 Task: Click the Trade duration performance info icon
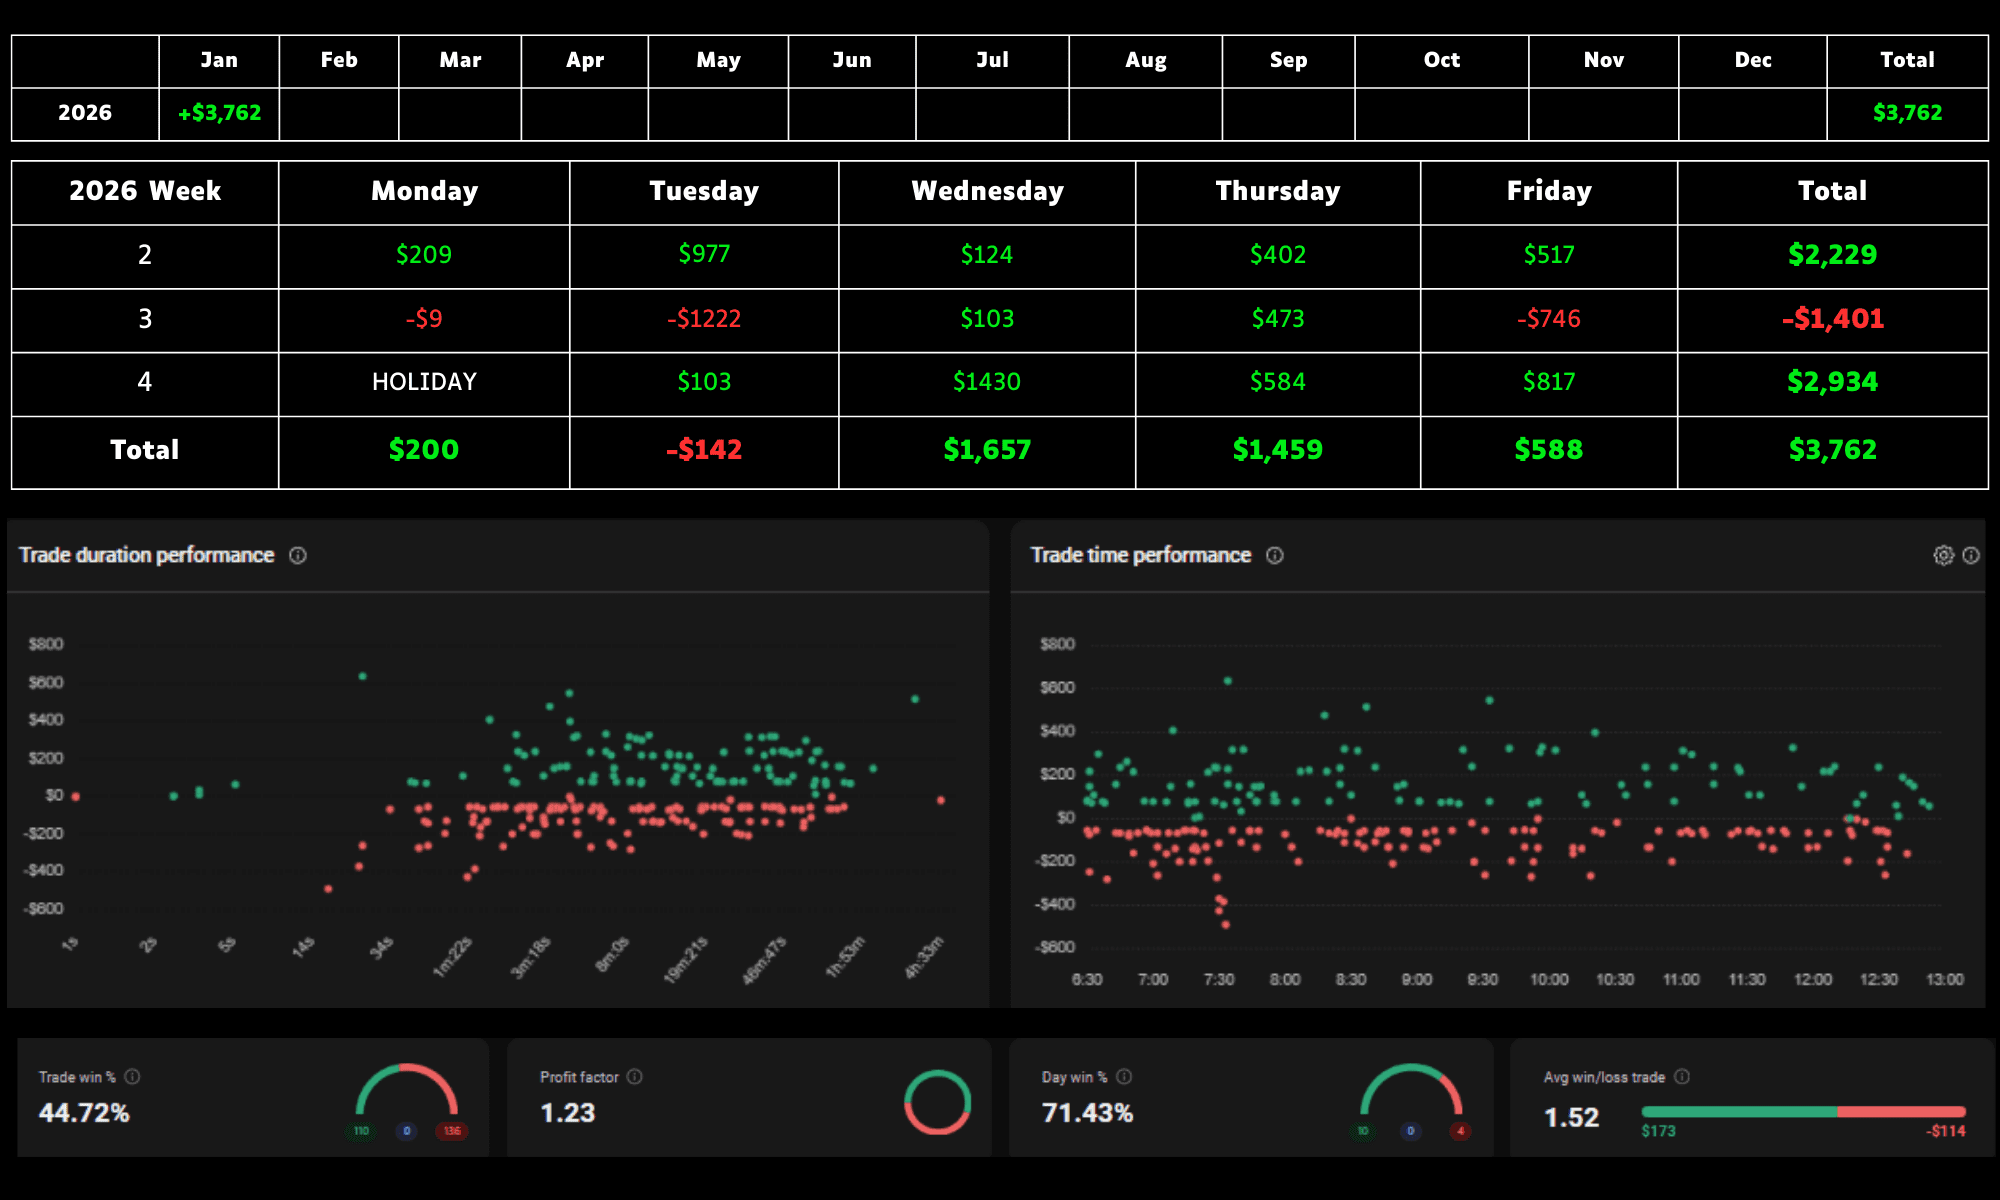tap(298, 555)
